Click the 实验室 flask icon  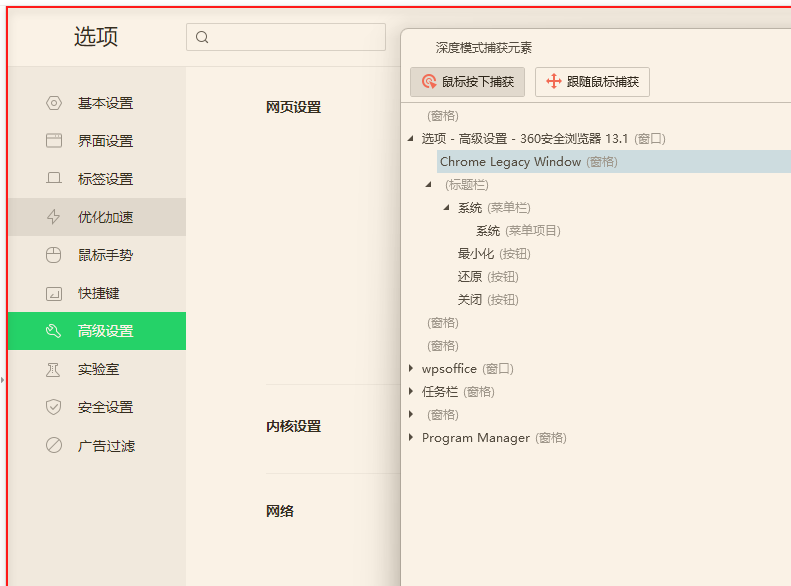coord(53,370)
